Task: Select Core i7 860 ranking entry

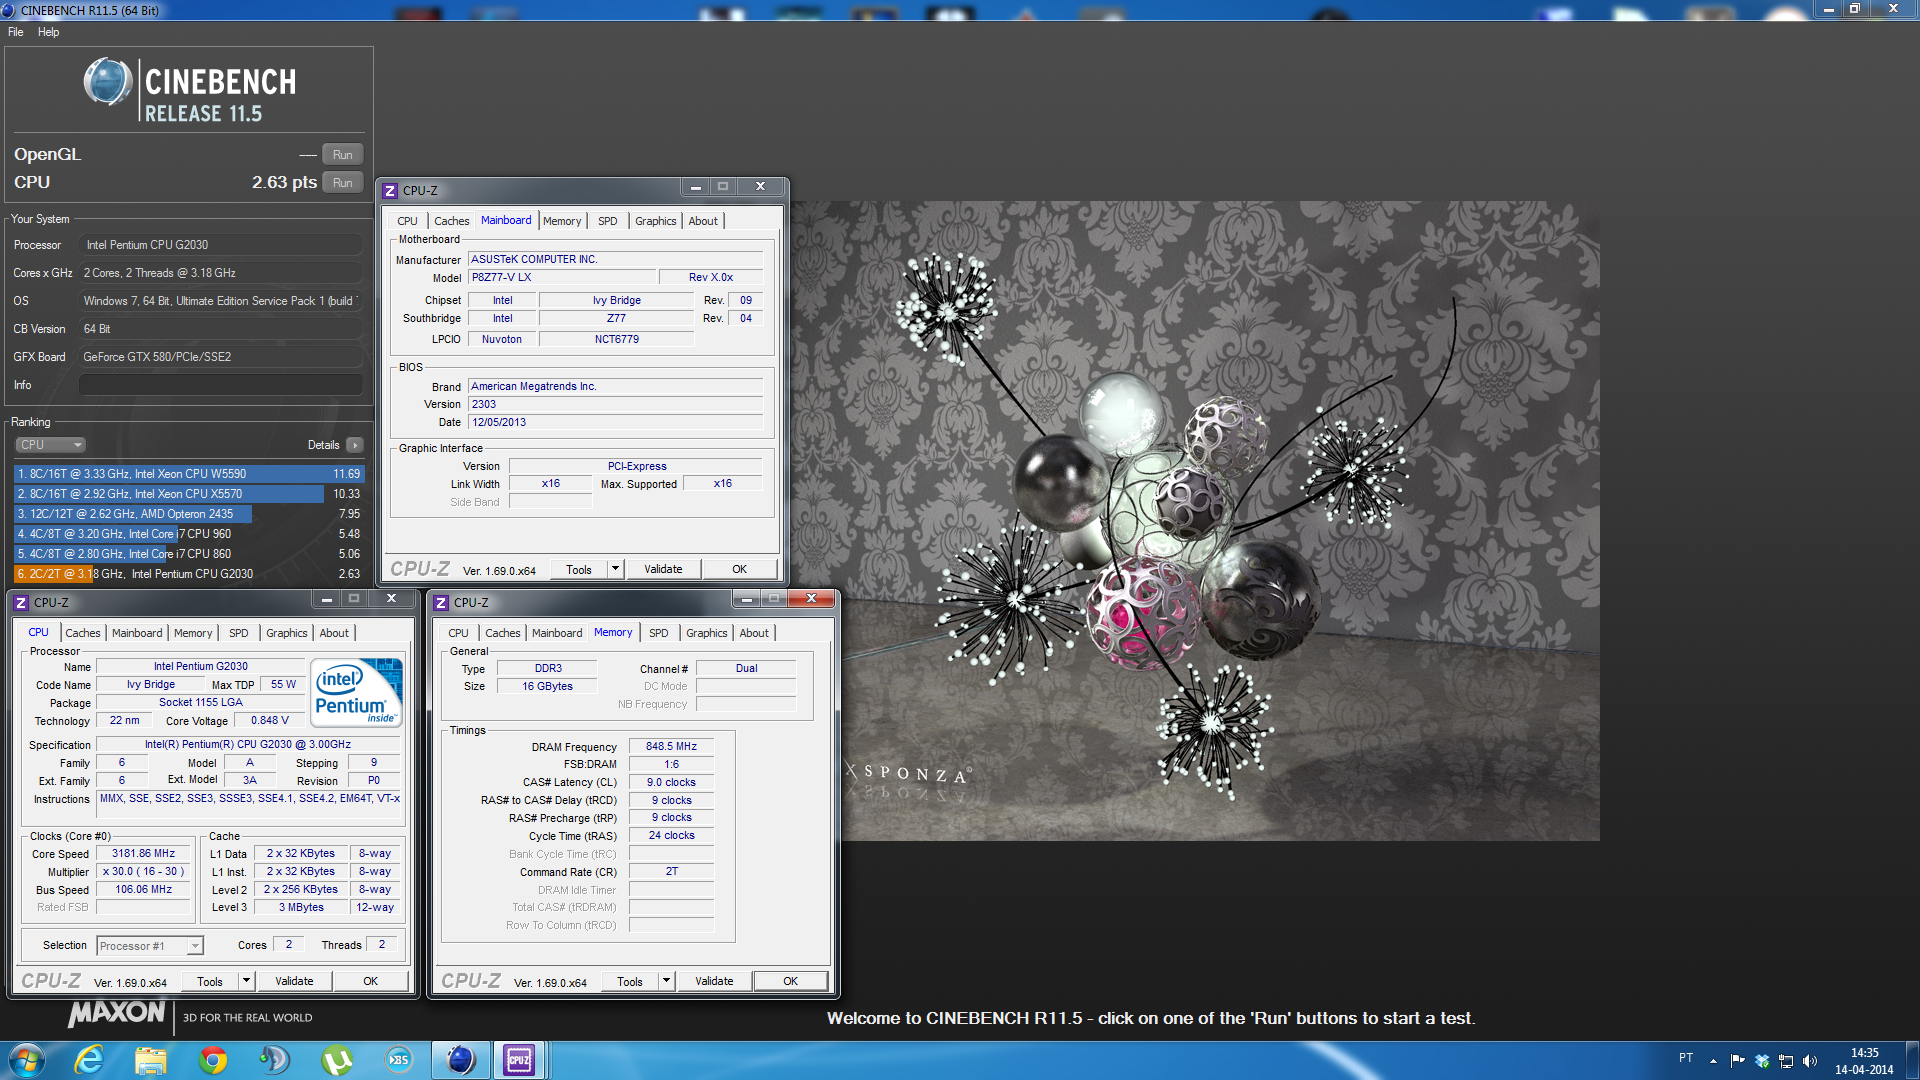Action: coord(189,554)
